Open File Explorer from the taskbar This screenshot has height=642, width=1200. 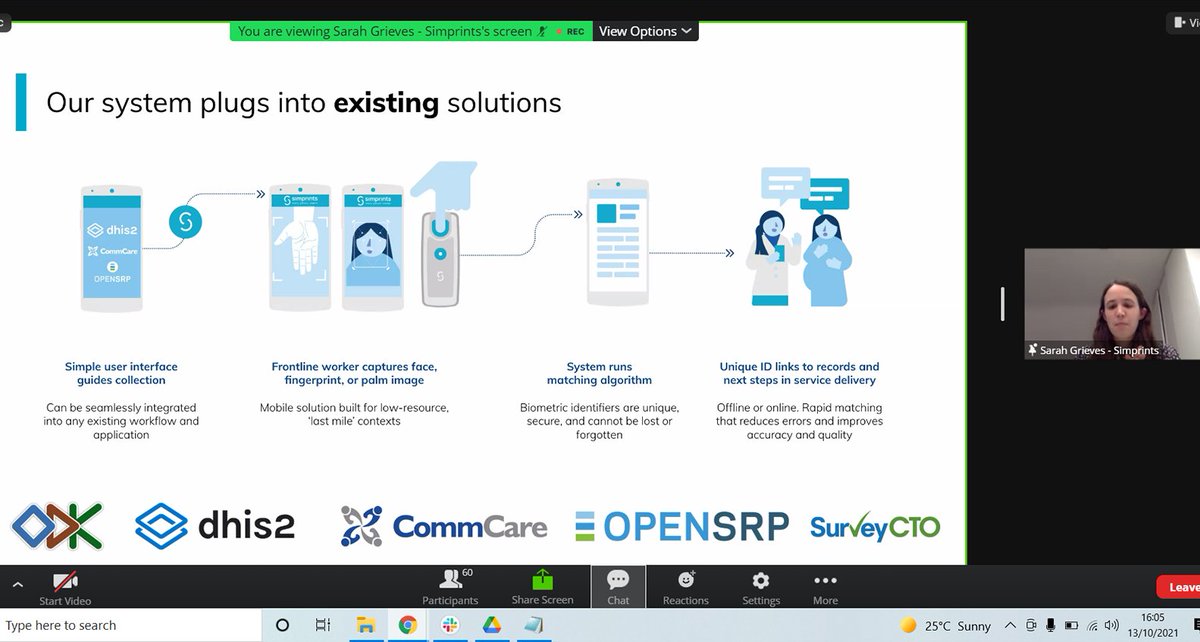point(365,625)
